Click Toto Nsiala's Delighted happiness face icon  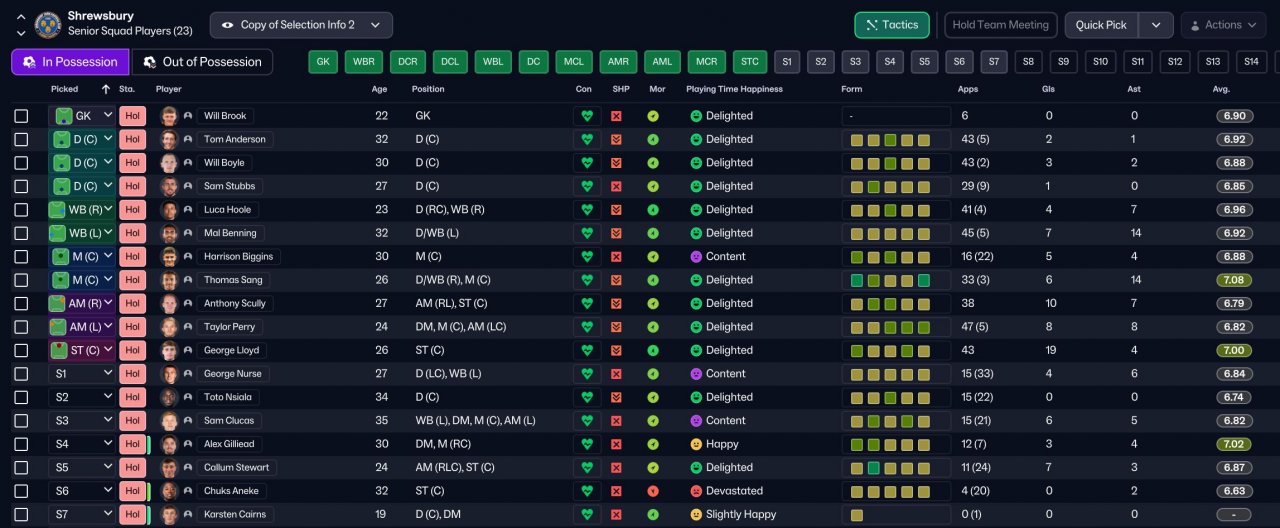coord(696,397)
